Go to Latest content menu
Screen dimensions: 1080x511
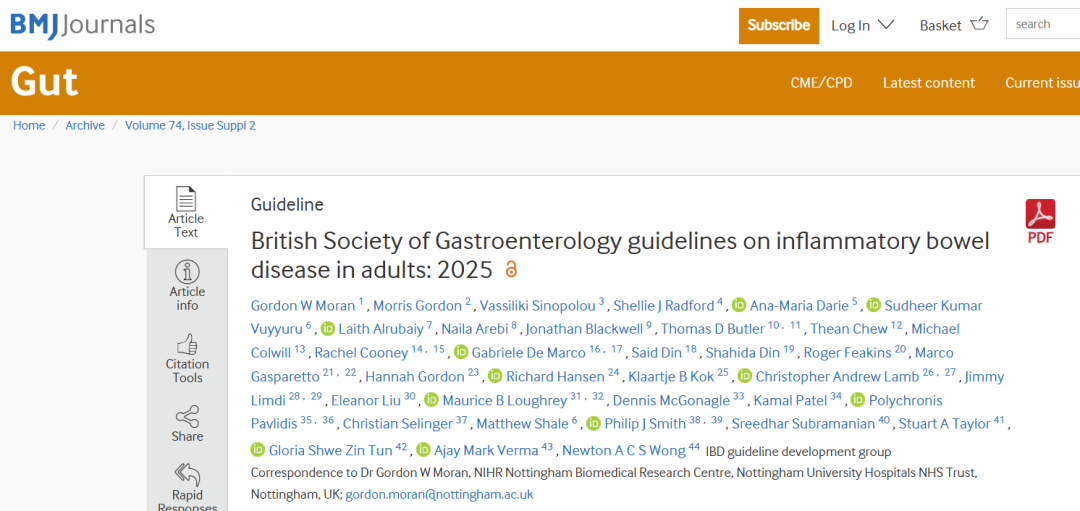pyautogui.click(x=928, y=83)
